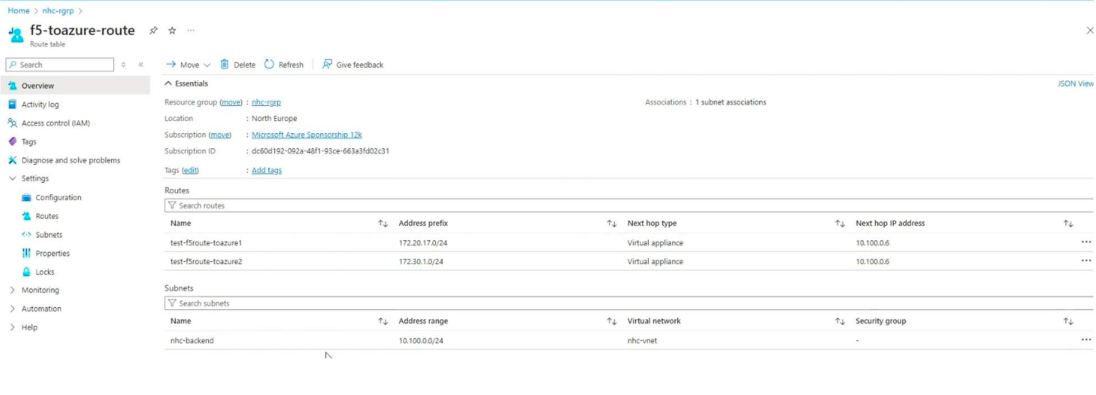The image size is (1096, 395).
Task: Click the Tags icon in sidebar
Action: click(x=12, y=141)
